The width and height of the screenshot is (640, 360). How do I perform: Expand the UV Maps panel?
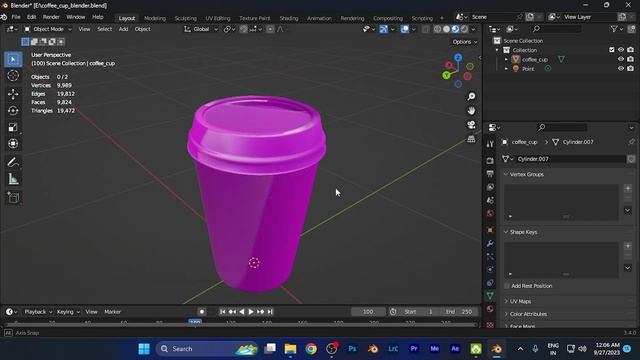[x=520, y=302]
